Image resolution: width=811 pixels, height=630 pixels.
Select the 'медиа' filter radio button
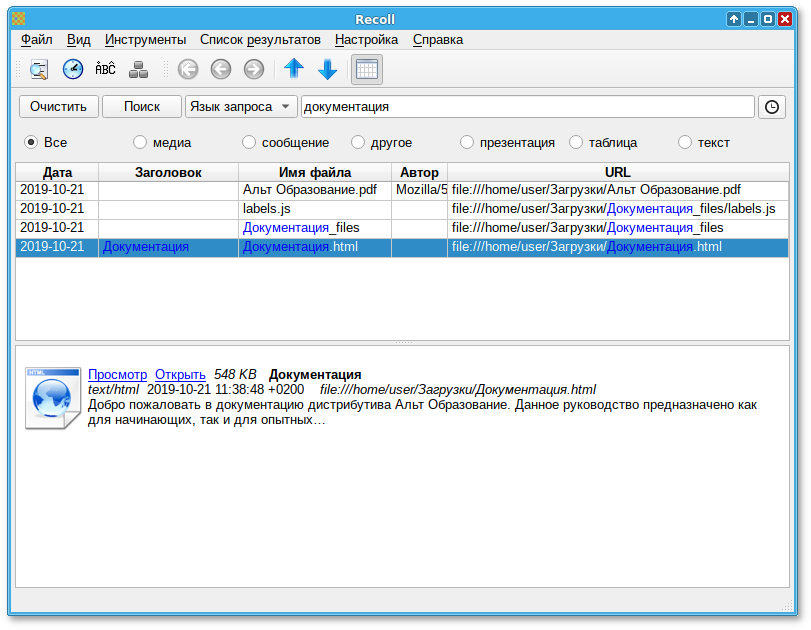point(140,142)
